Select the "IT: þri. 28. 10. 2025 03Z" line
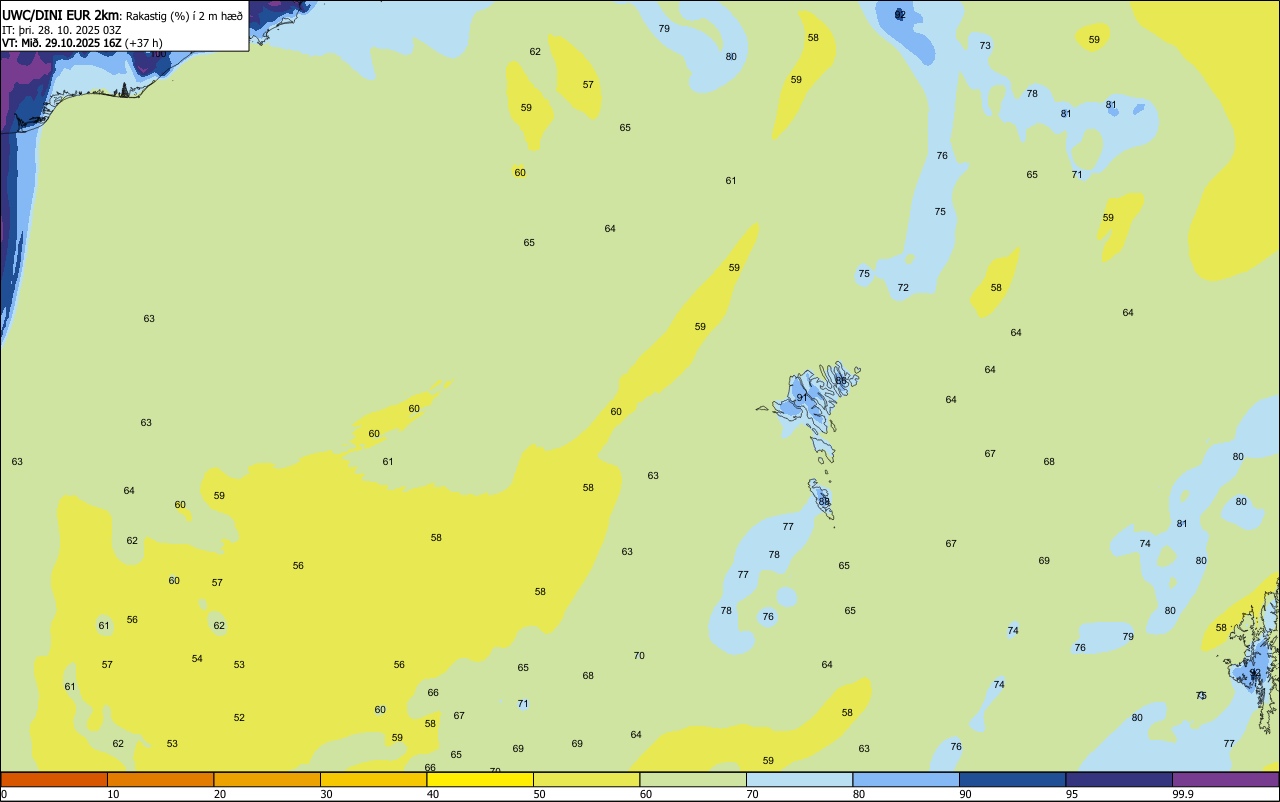1280x802 pixels. 62,29
